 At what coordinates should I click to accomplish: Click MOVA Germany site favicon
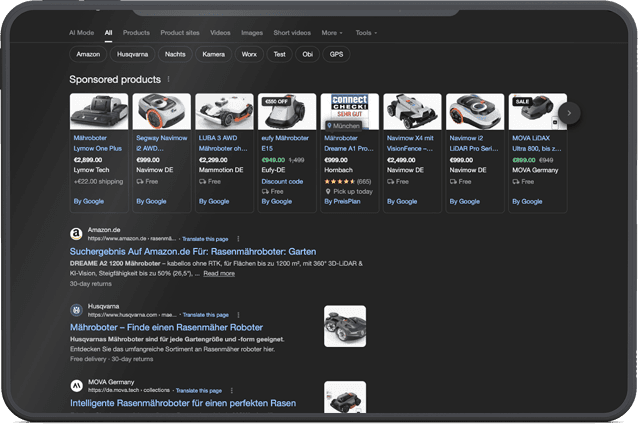(76, 386)
